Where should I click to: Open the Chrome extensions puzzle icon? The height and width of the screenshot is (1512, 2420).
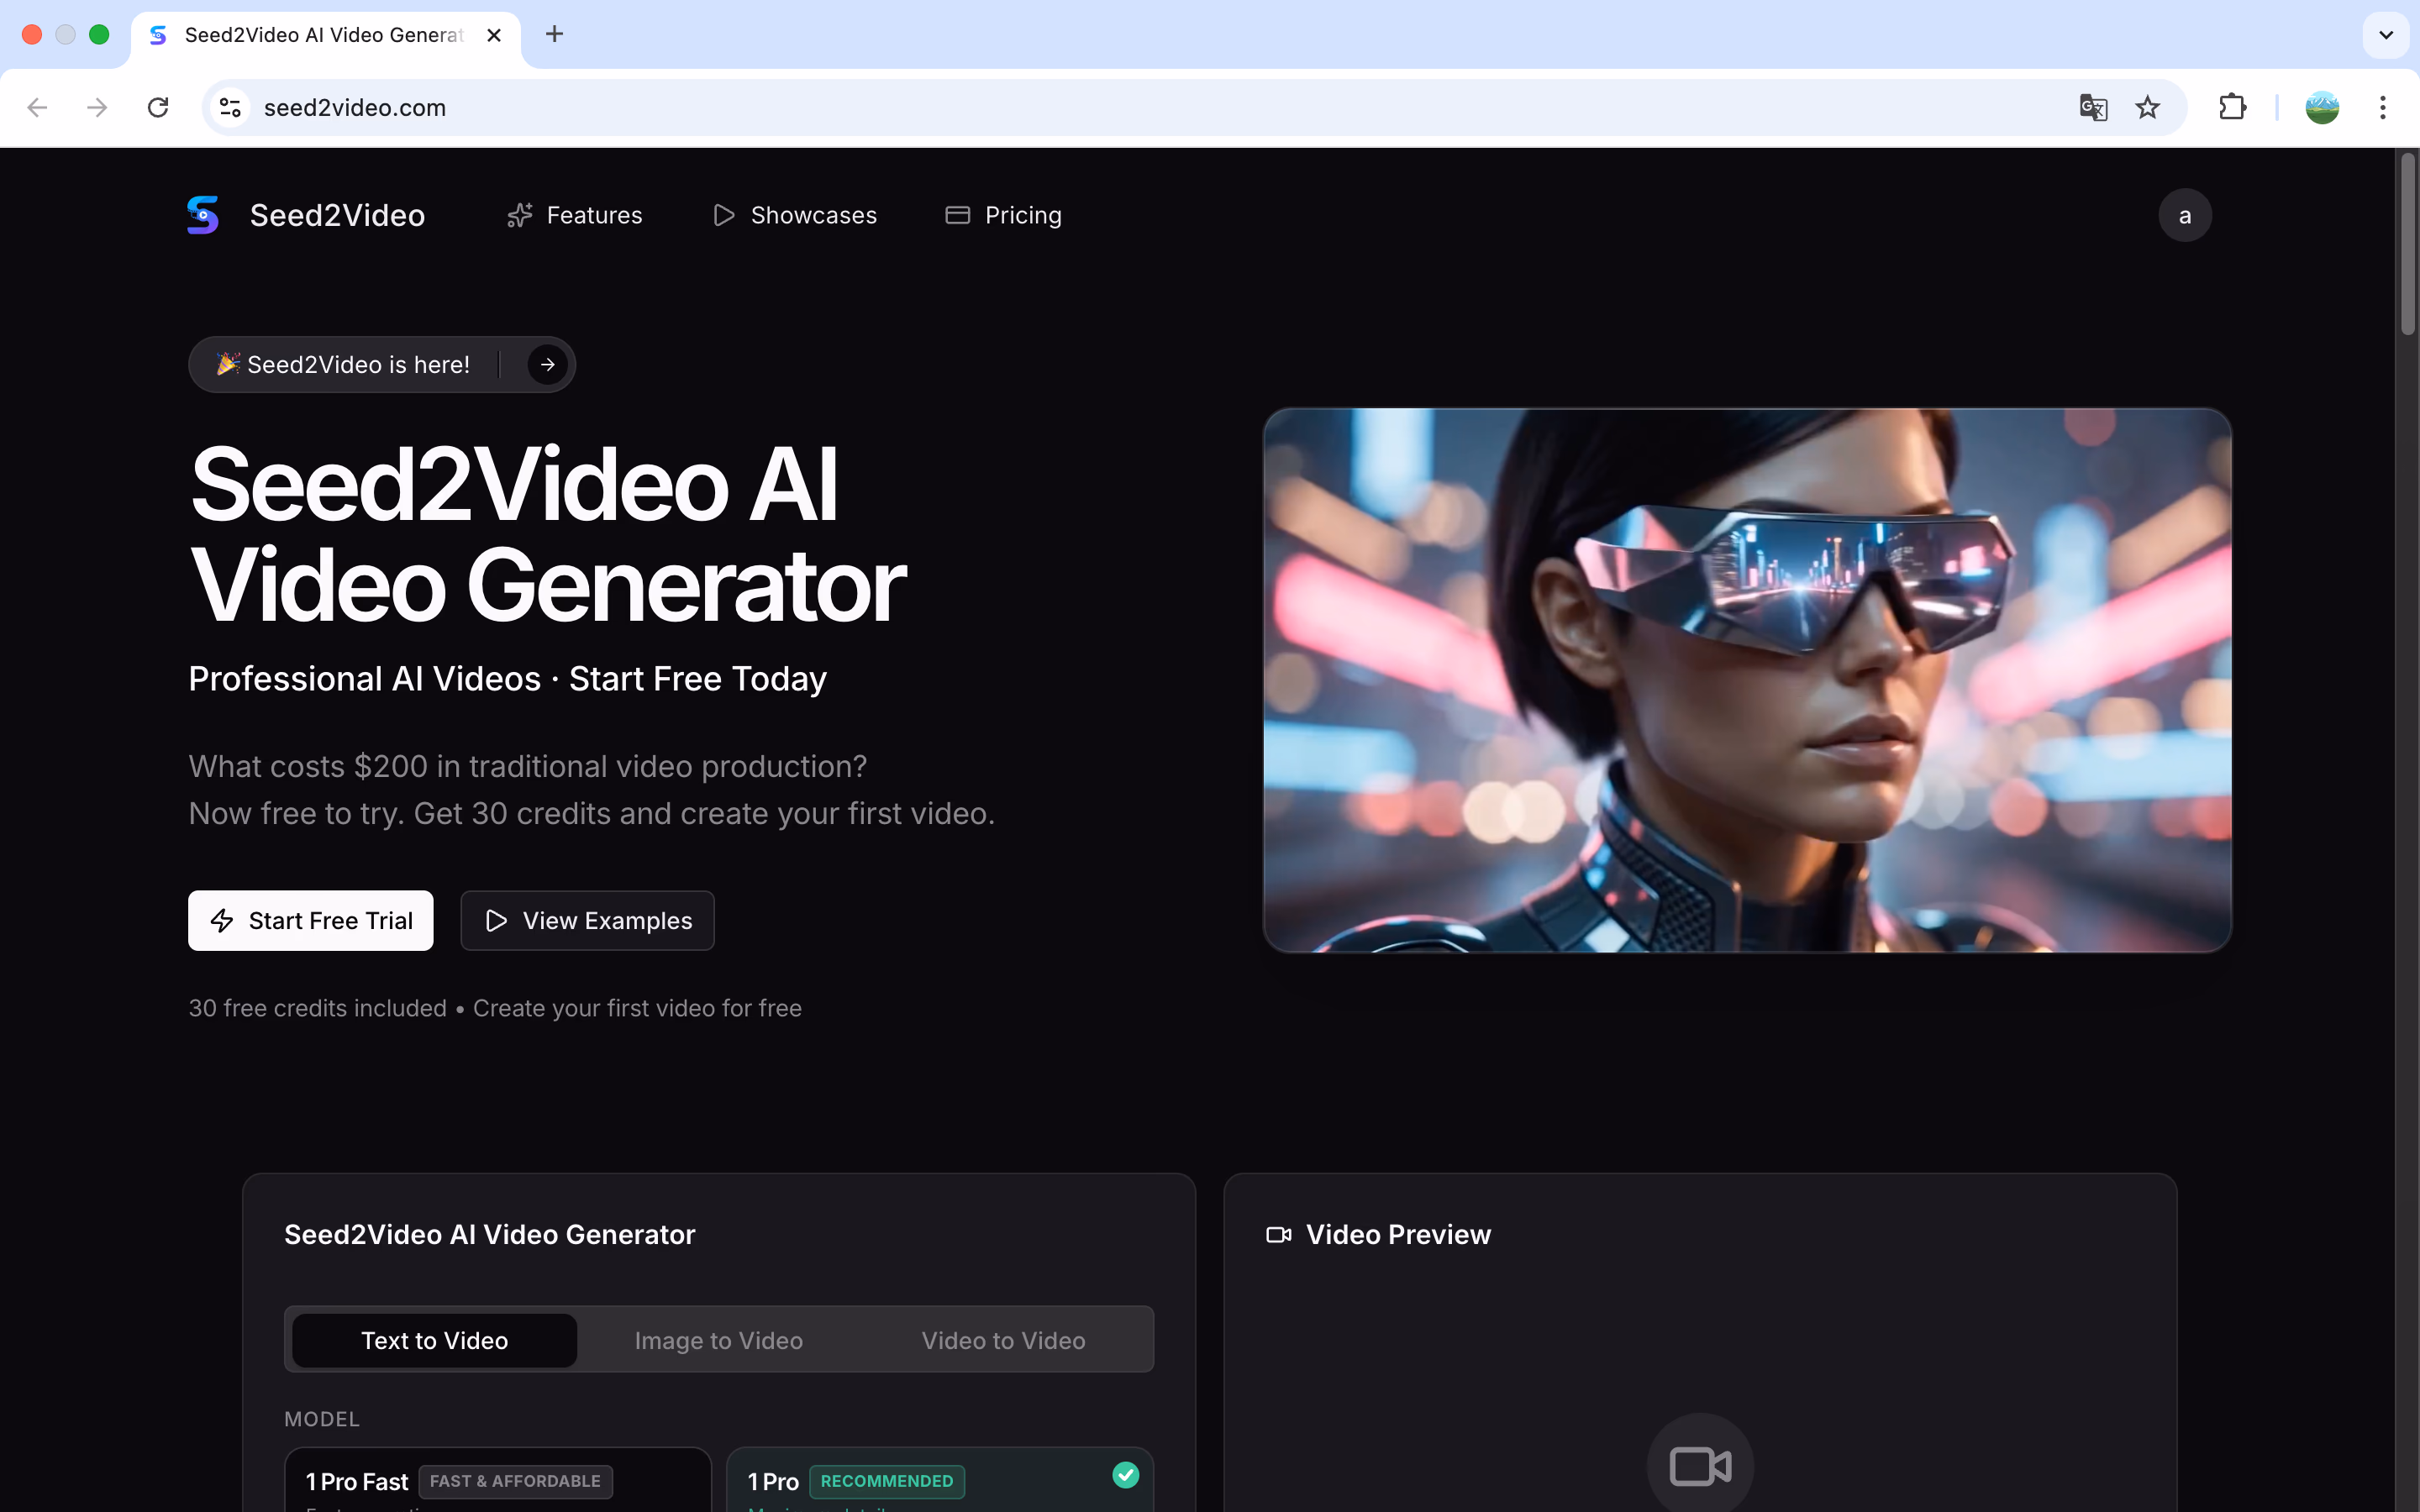tap(2232, 107)
